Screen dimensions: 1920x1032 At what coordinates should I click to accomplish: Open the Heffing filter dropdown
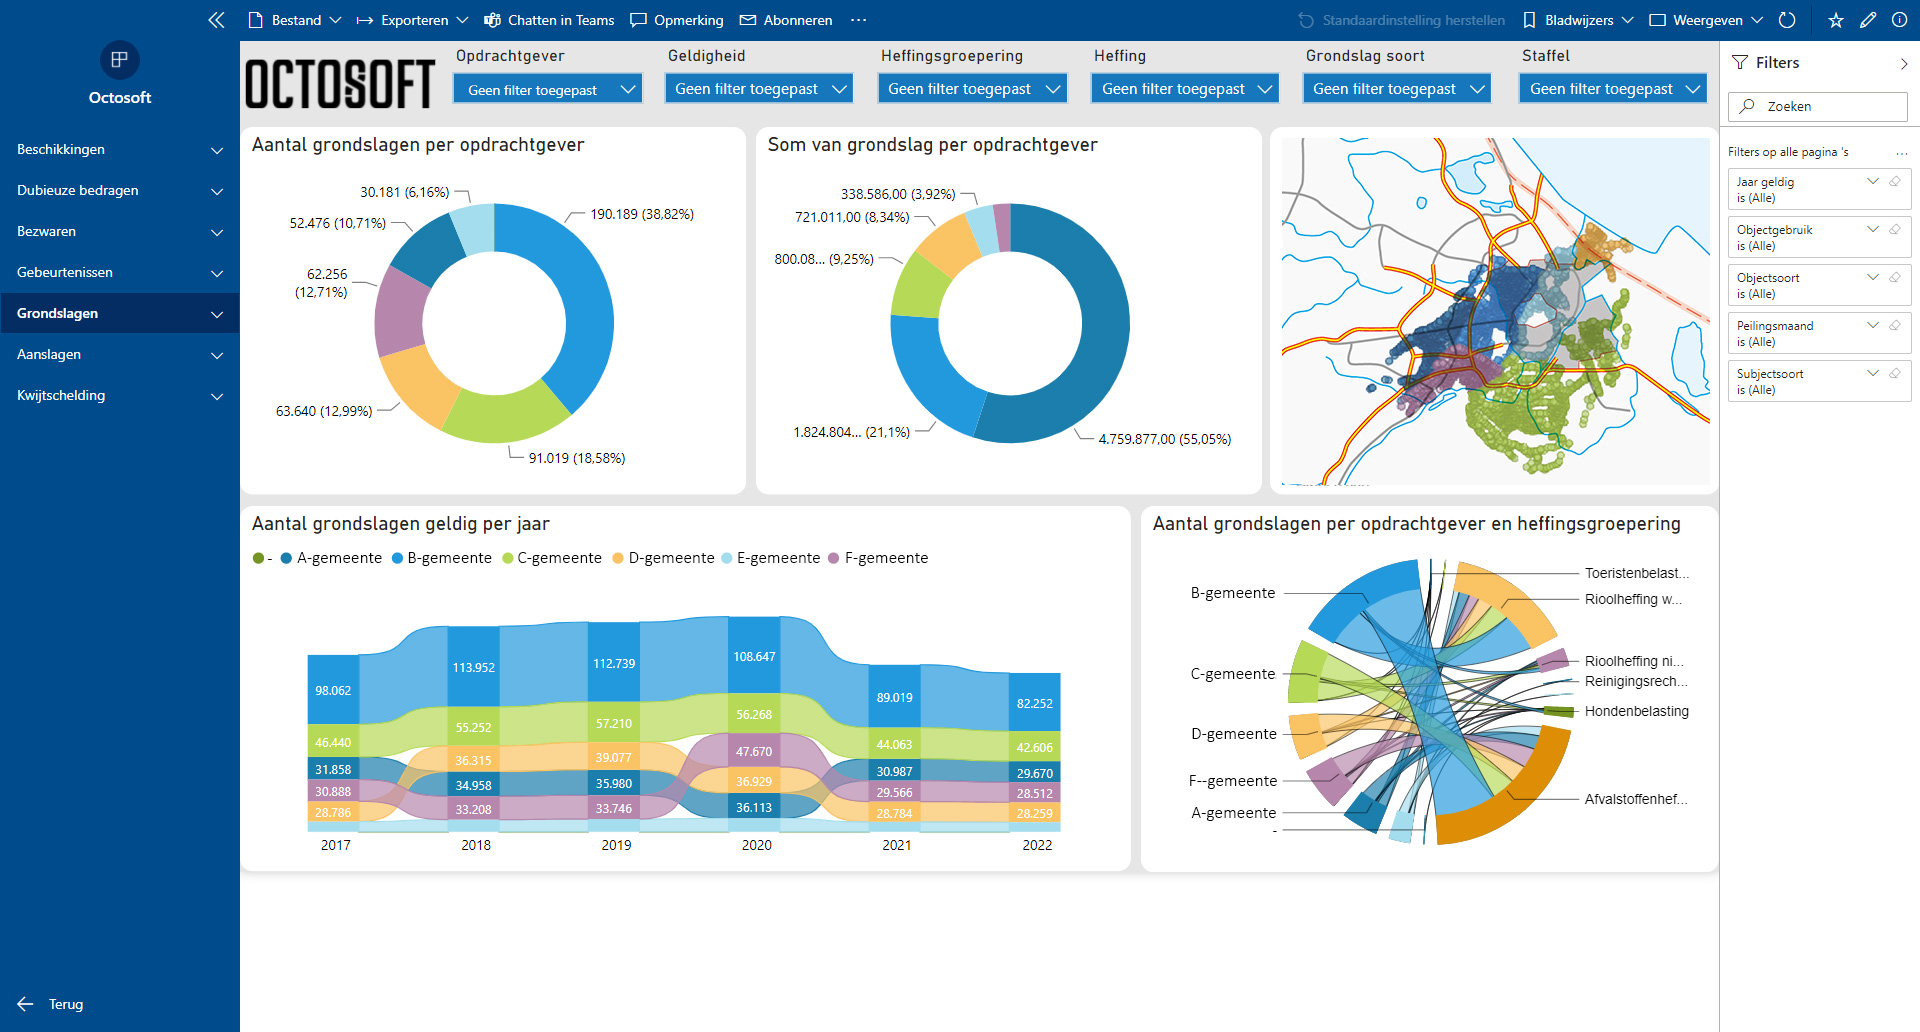tap(1185, 89)
